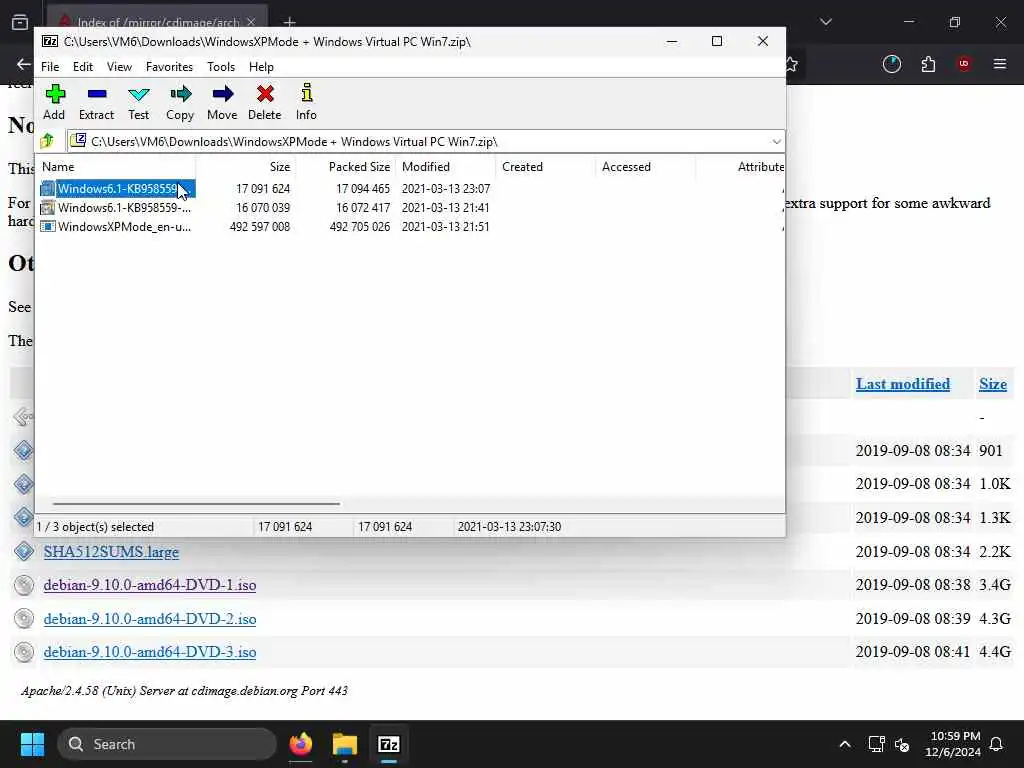Viewport: 1024px width, 768px height.
Task: Open the SHA512SUMS.large link
Action: tap(111, 552)
